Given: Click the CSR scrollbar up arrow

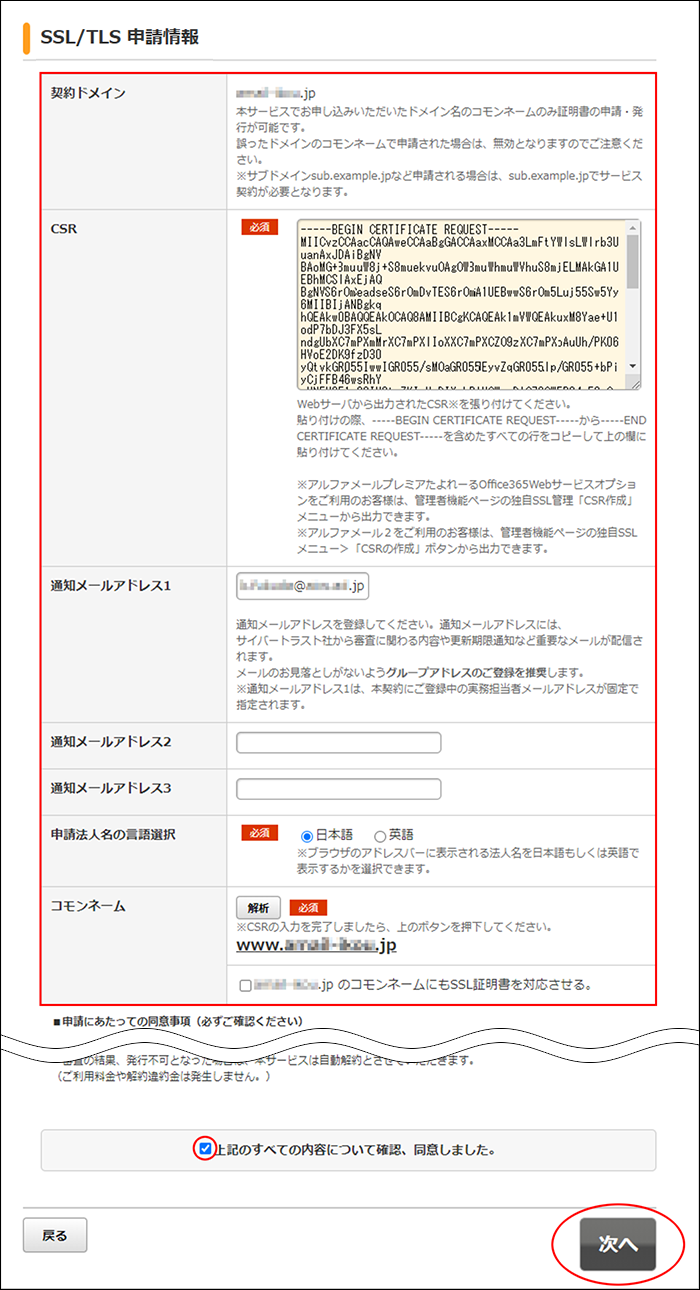Looking at the screenshot, I should pyautogui.click(x=633, y=228).
